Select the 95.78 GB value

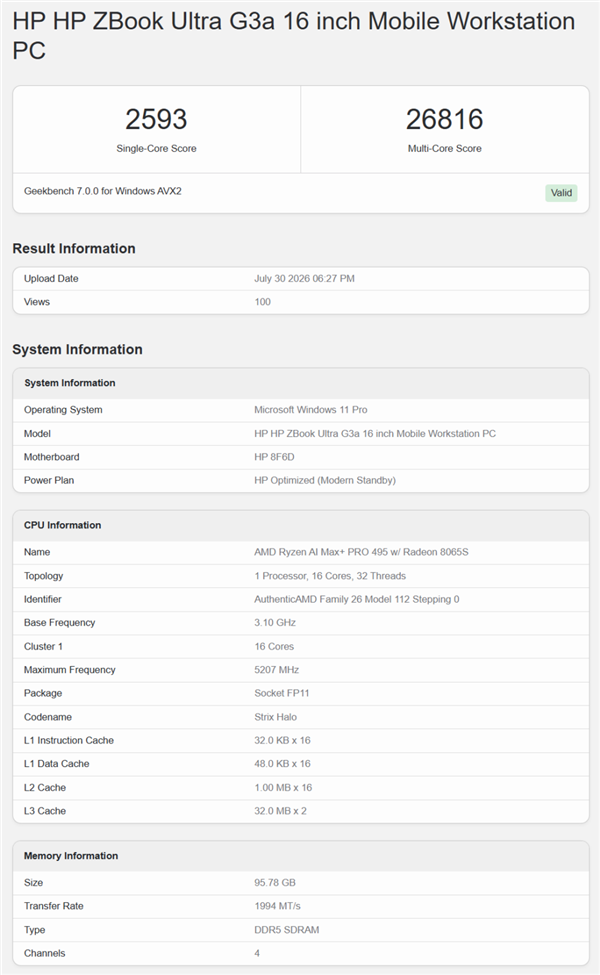275,883
